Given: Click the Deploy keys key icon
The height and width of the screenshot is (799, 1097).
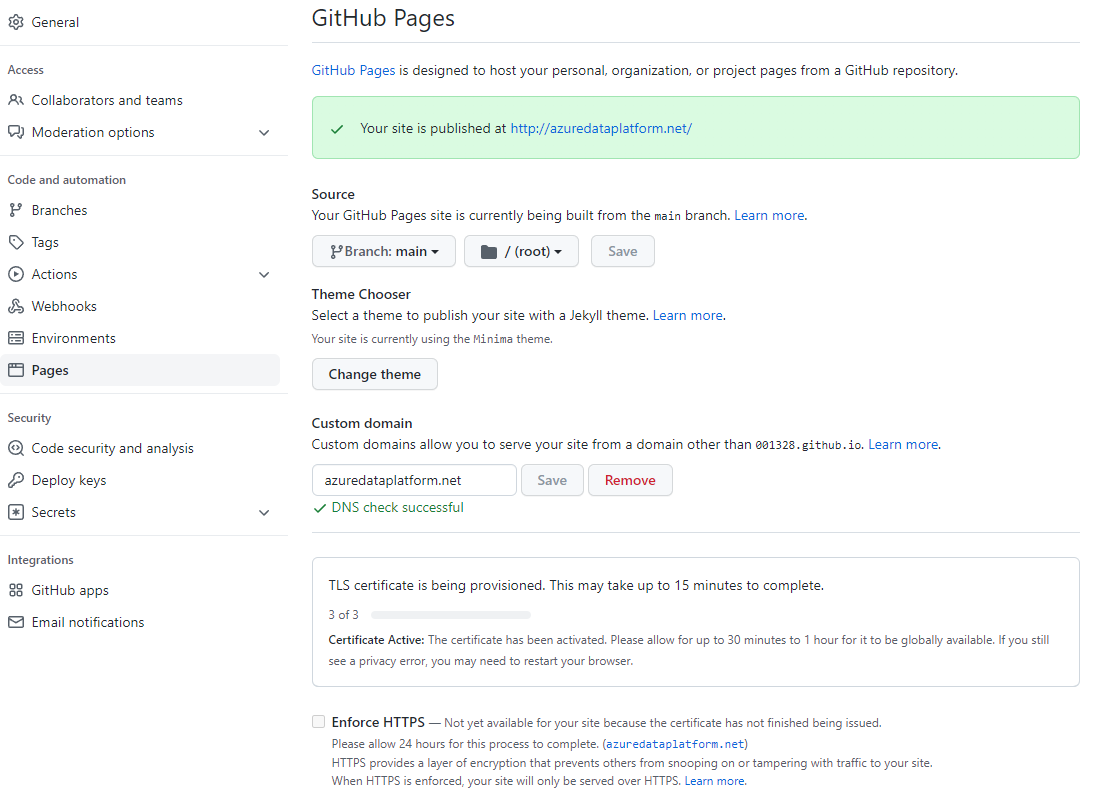Looking at the screenshot, I should [15, 480].
